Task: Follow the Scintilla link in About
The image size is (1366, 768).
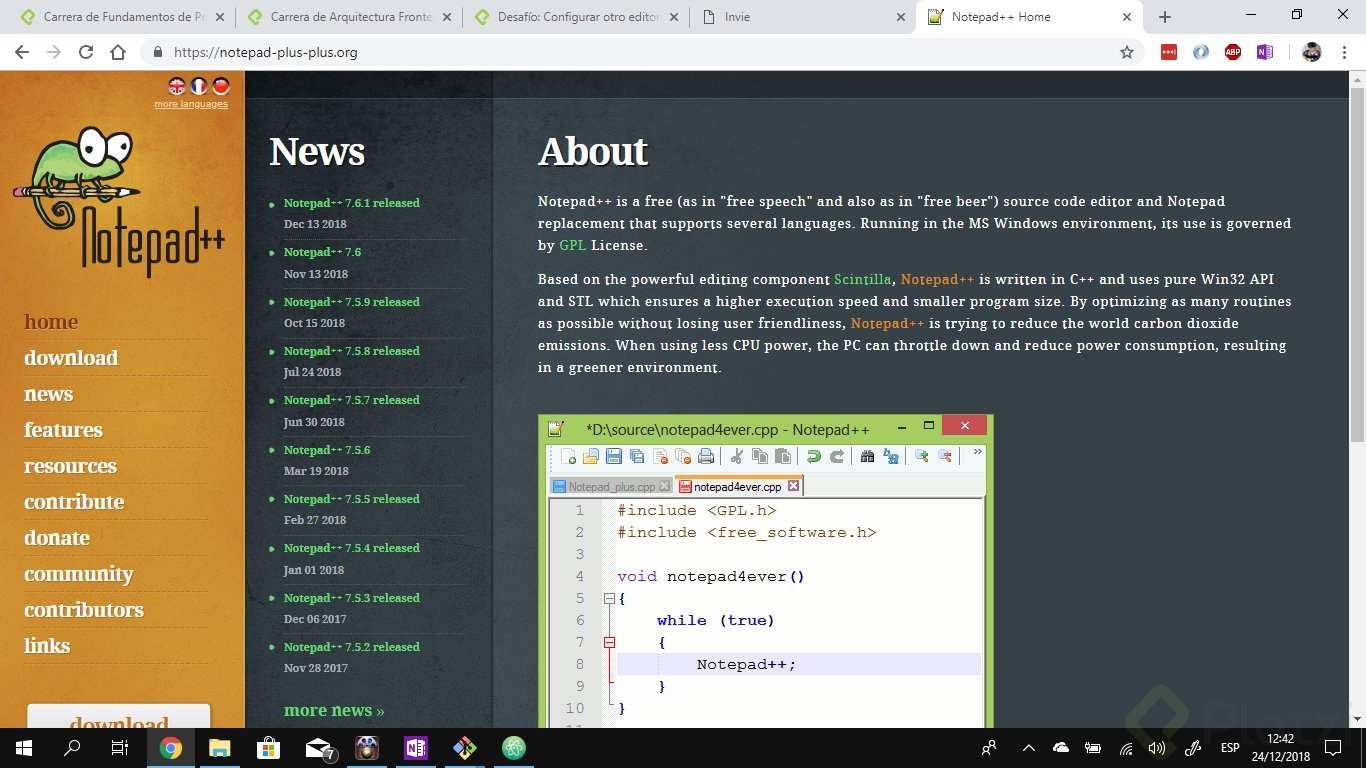Action: click(862, 279)
